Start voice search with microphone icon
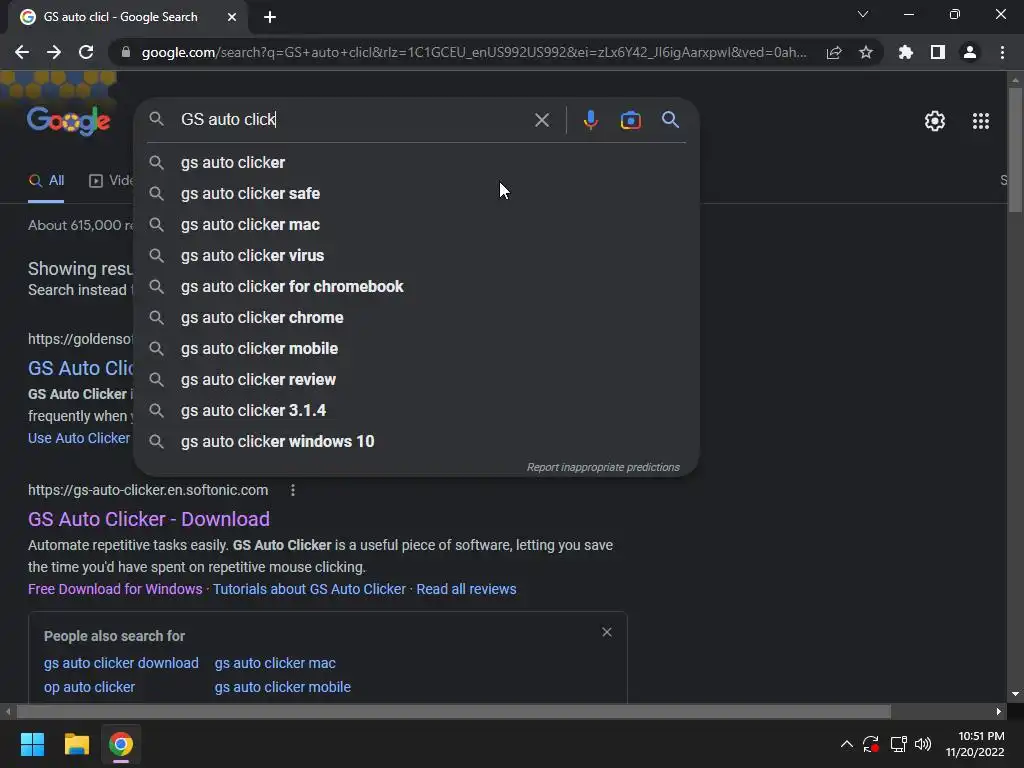 pos(590,120)
